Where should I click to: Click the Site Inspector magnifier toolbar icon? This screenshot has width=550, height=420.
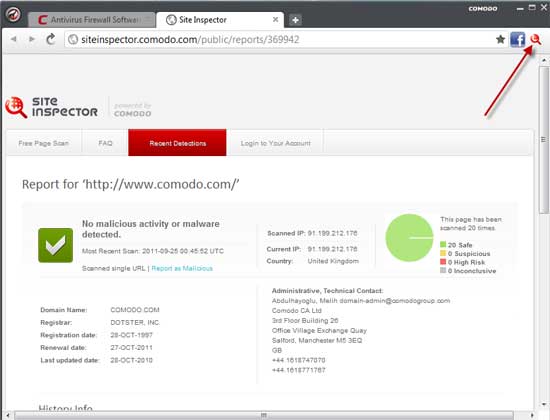click(x=536, y=39)
